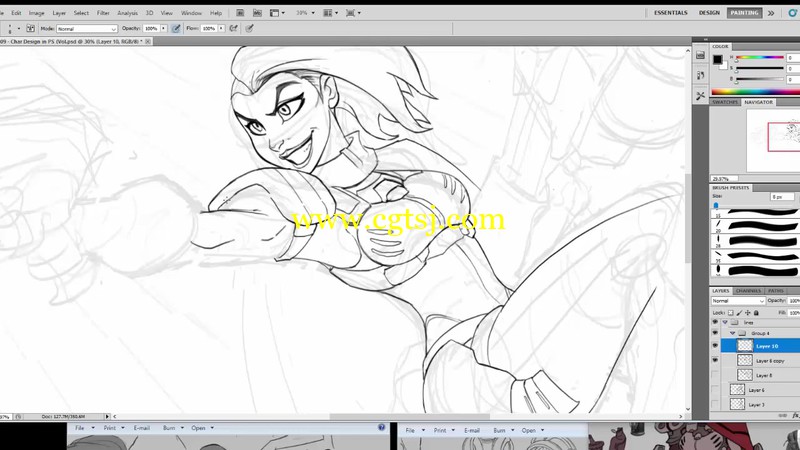Click the brush Size field in Brush Presets
Screen dimensions: 800x450
coord(783,196)
